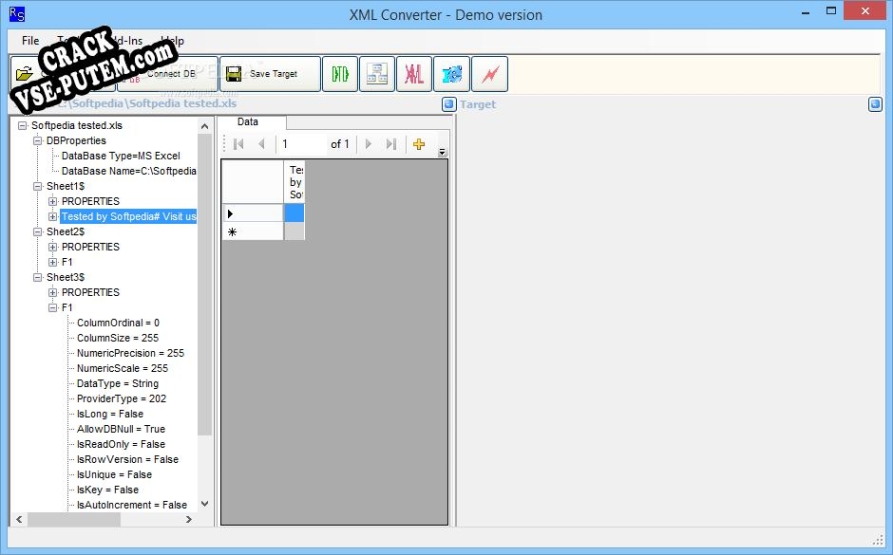Image resolution: width=893 pixels, height=555 pixels.
Task: Collapse the Sheet2$ node
Action: pyautogui.click(x=38, y=232)
